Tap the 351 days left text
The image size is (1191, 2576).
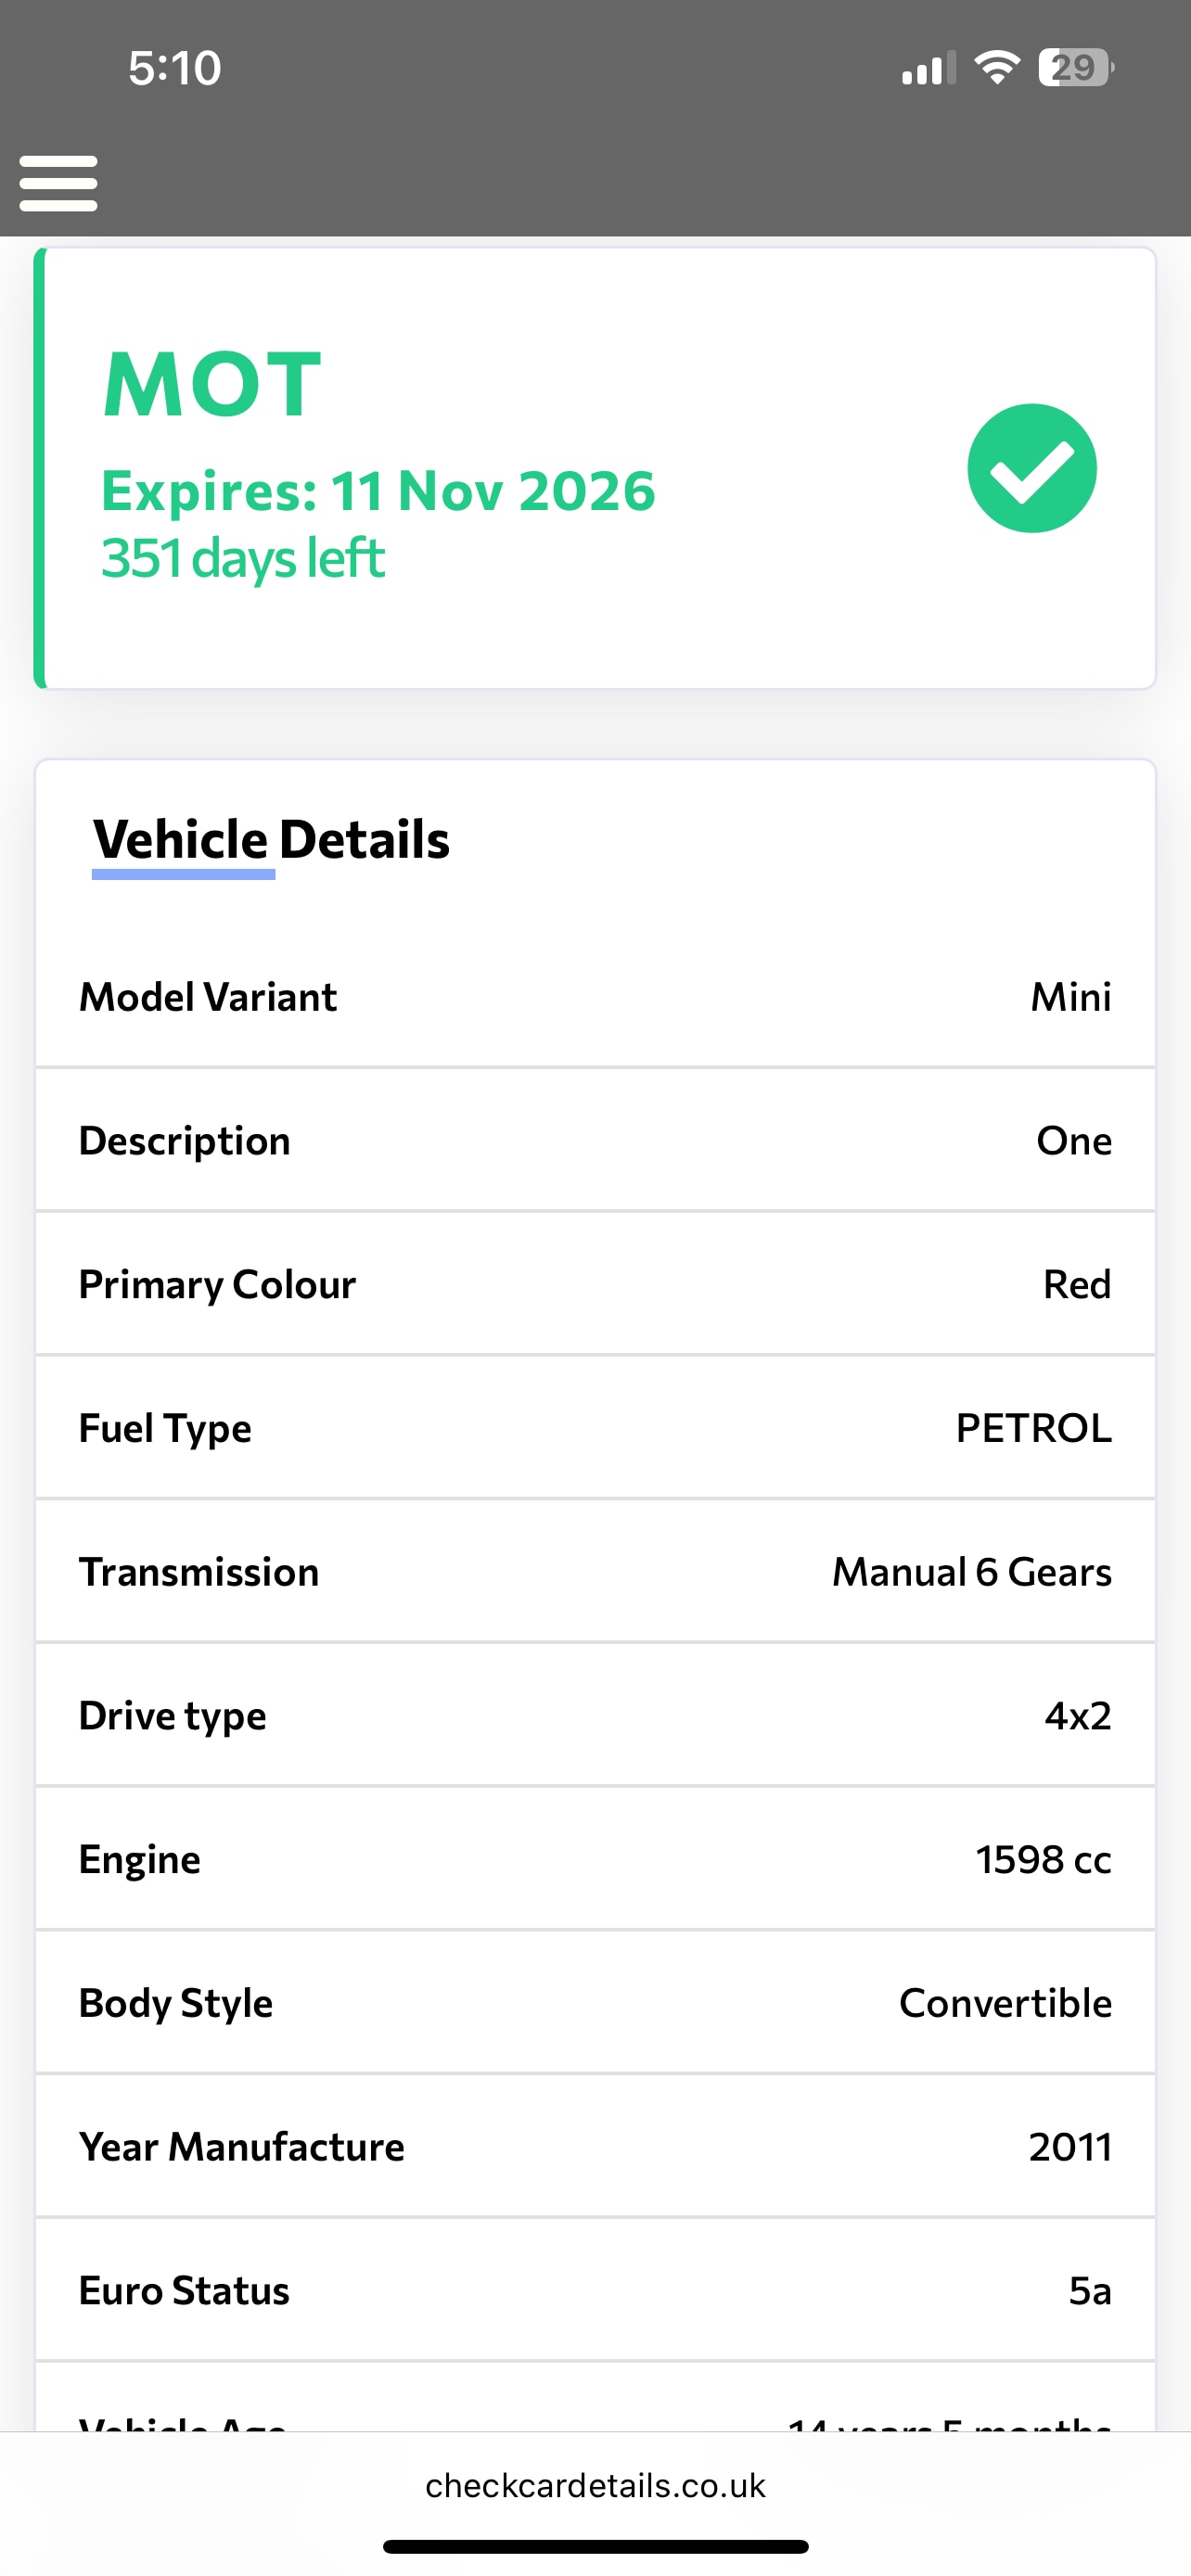(243, 558)
